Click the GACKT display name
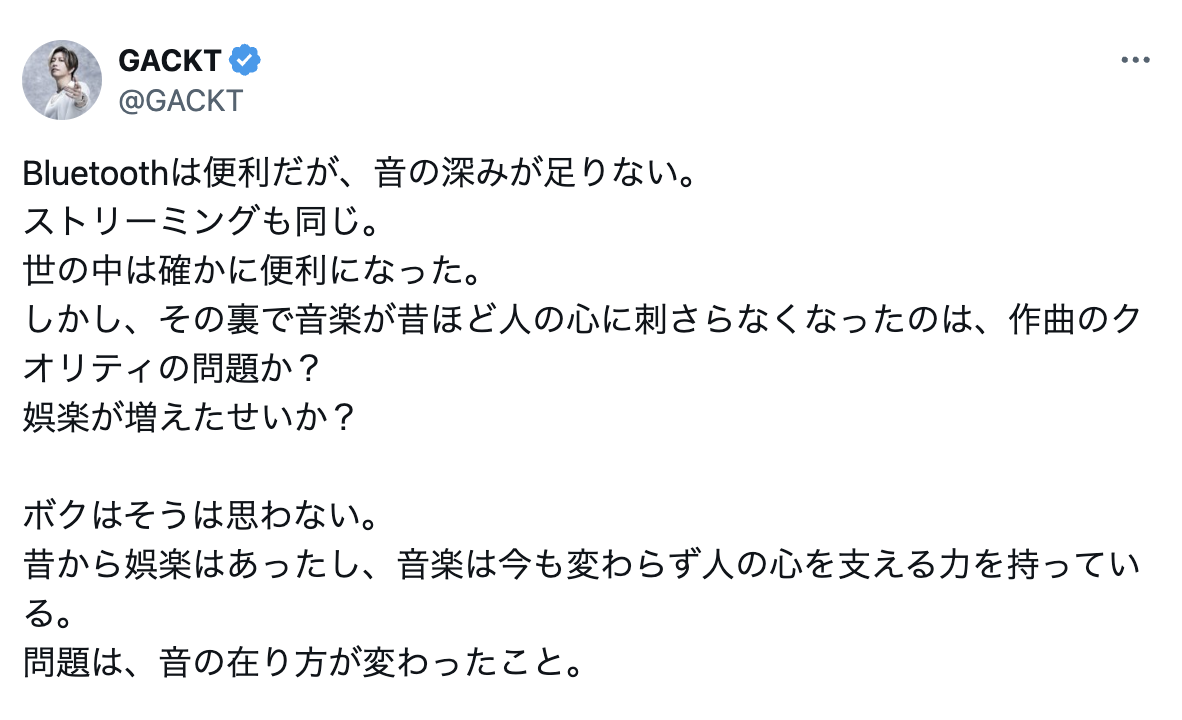Screen dimensions: 1182x720 [170, 60]
